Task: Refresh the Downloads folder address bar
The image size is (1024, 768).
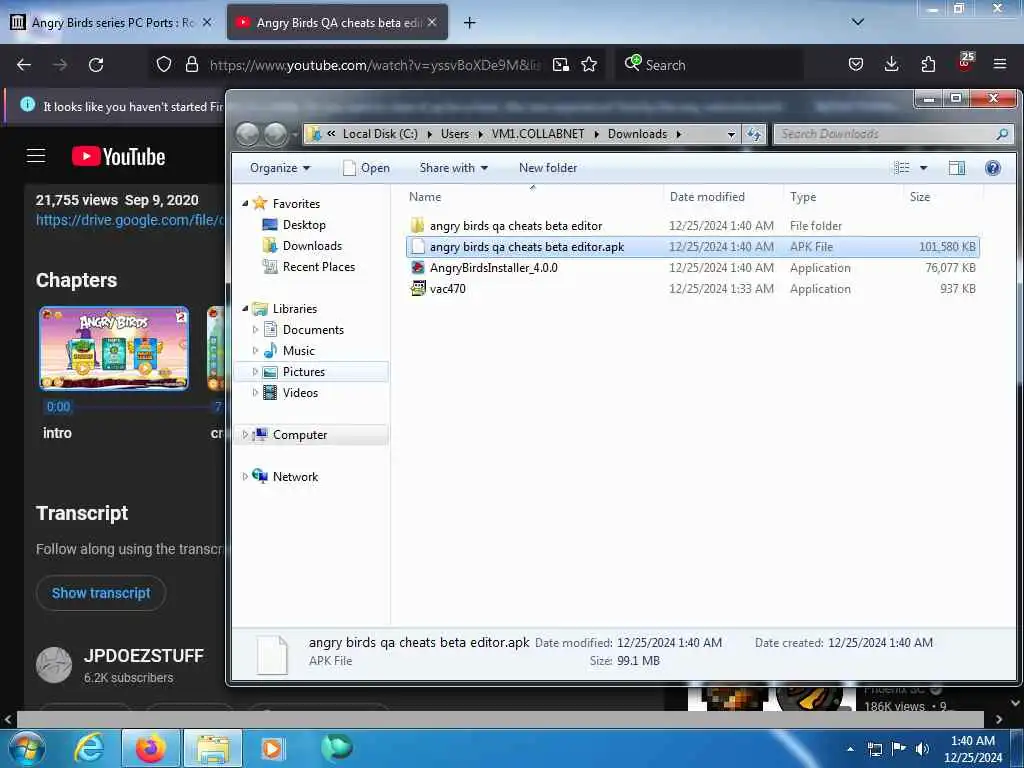Action: 754,134
